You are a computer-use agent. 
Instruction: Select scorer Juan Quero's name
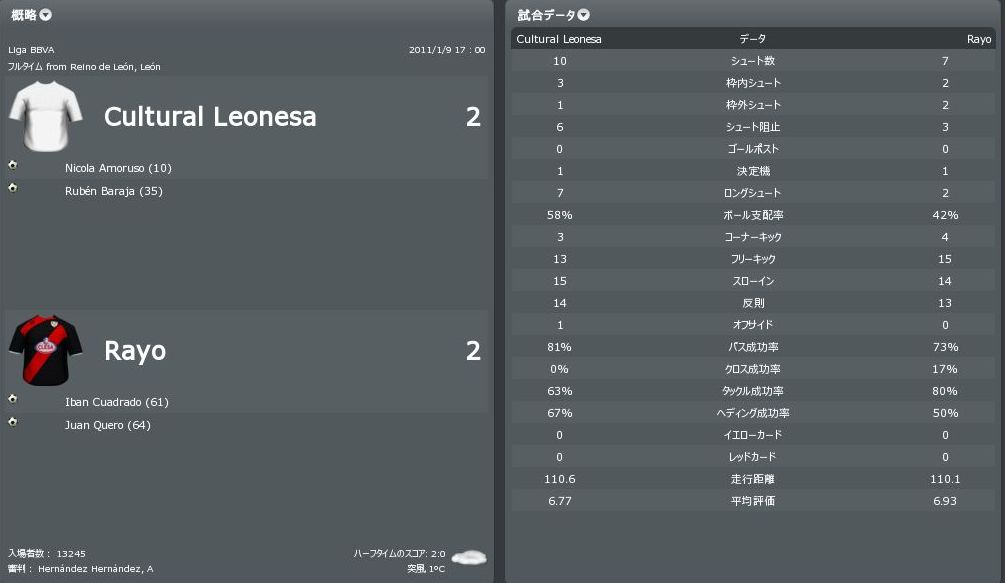pyautogui.click(x=107, y=425)
